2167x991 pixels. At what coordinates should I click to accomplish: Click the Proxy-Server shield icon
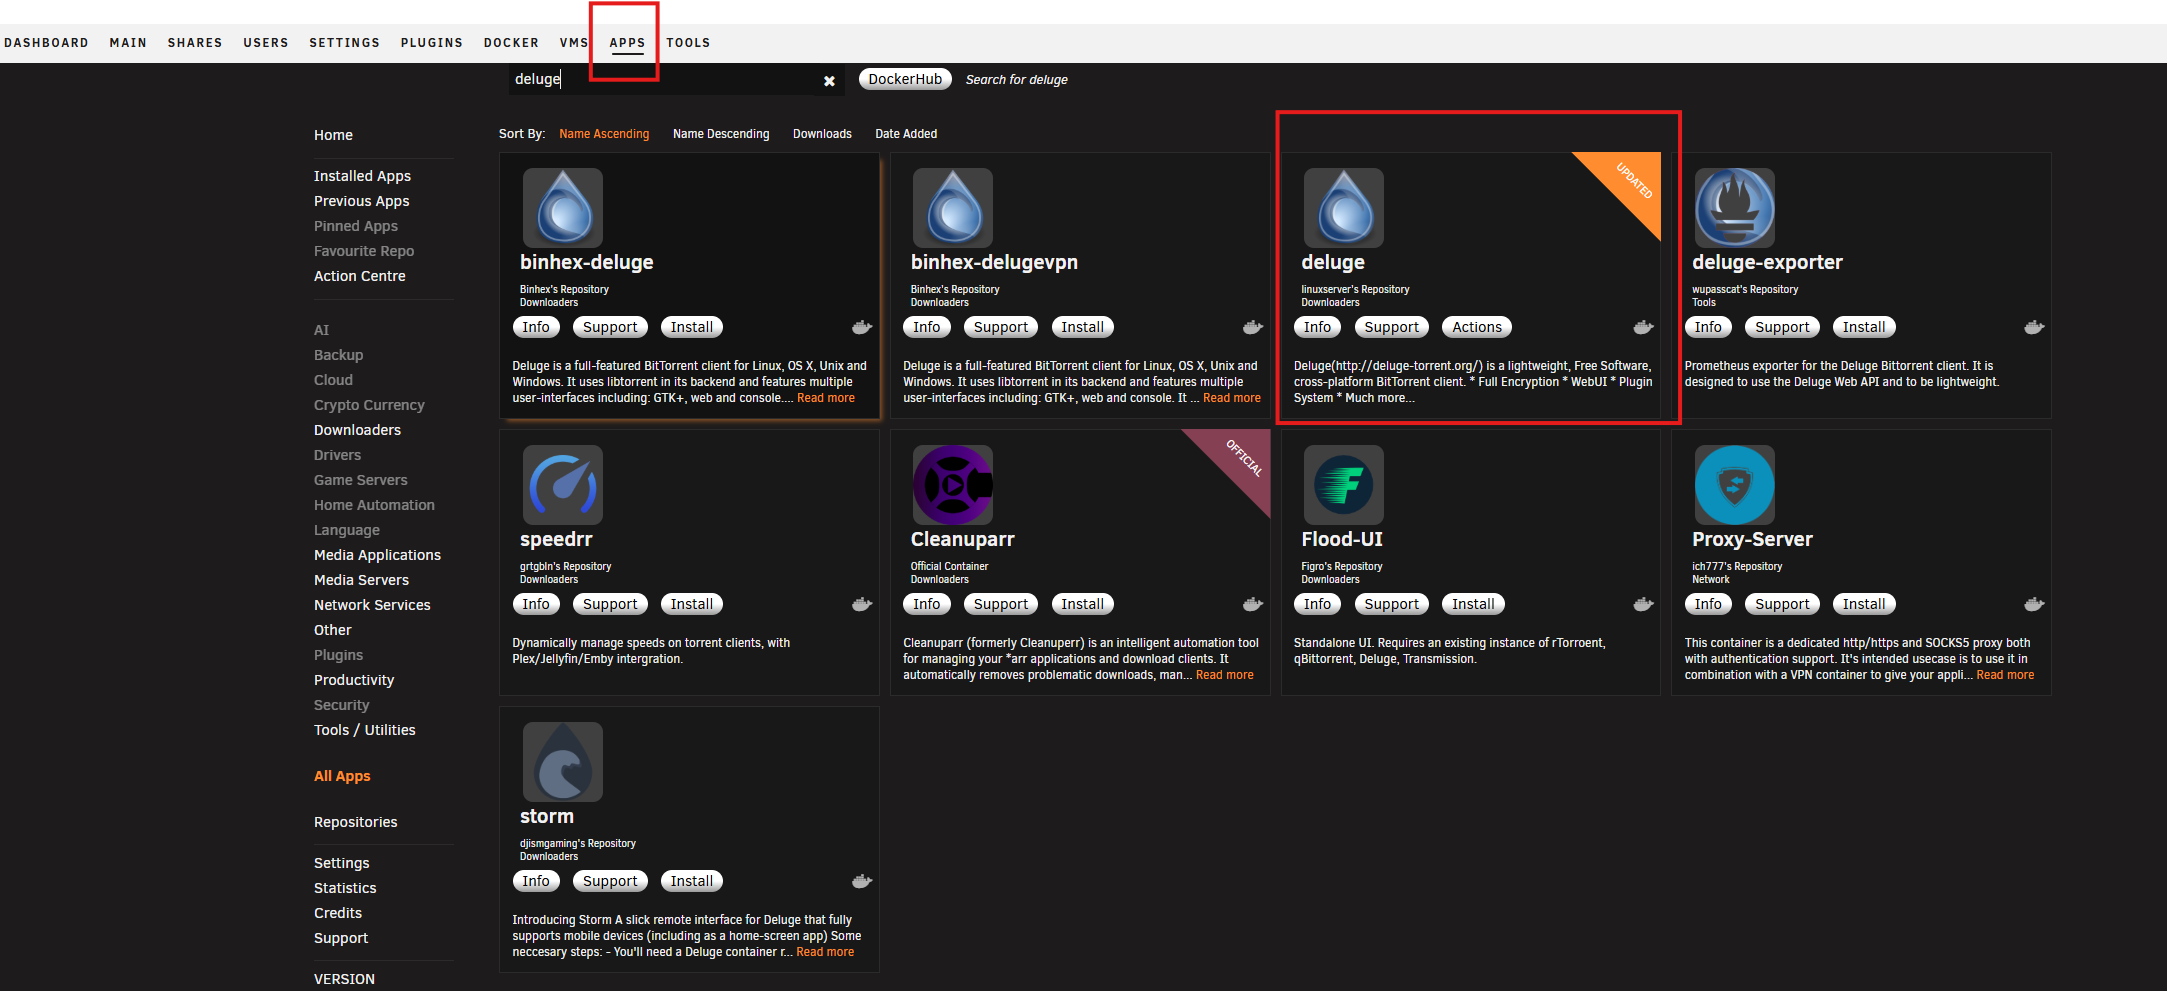click(x=1735, y=485)
